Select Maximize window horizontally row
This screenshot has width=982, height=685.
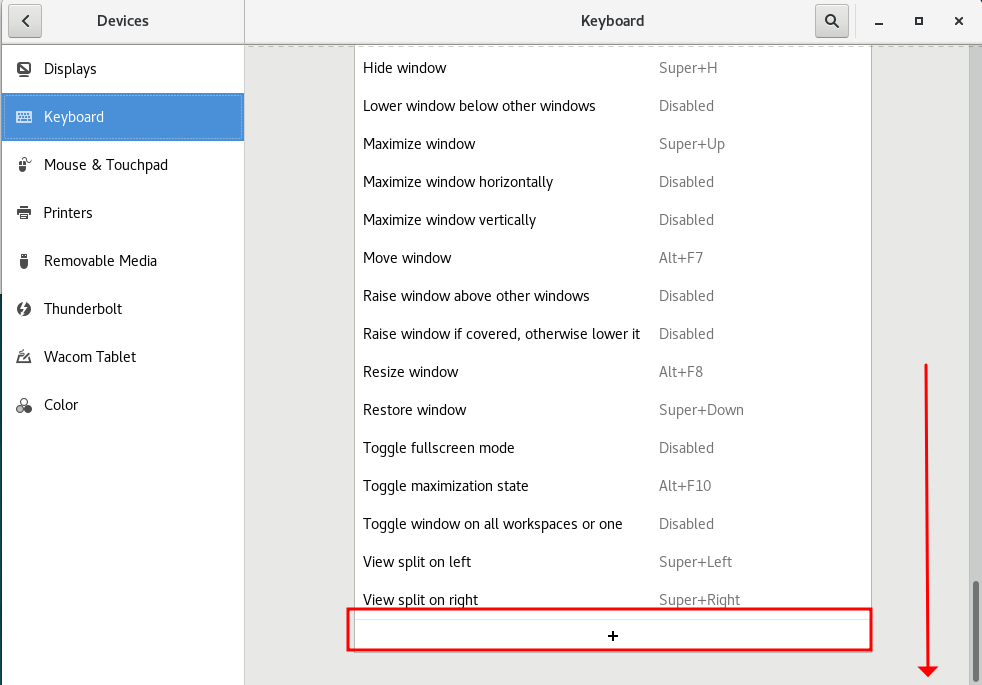pyautogui.click(x=612, y=182)
